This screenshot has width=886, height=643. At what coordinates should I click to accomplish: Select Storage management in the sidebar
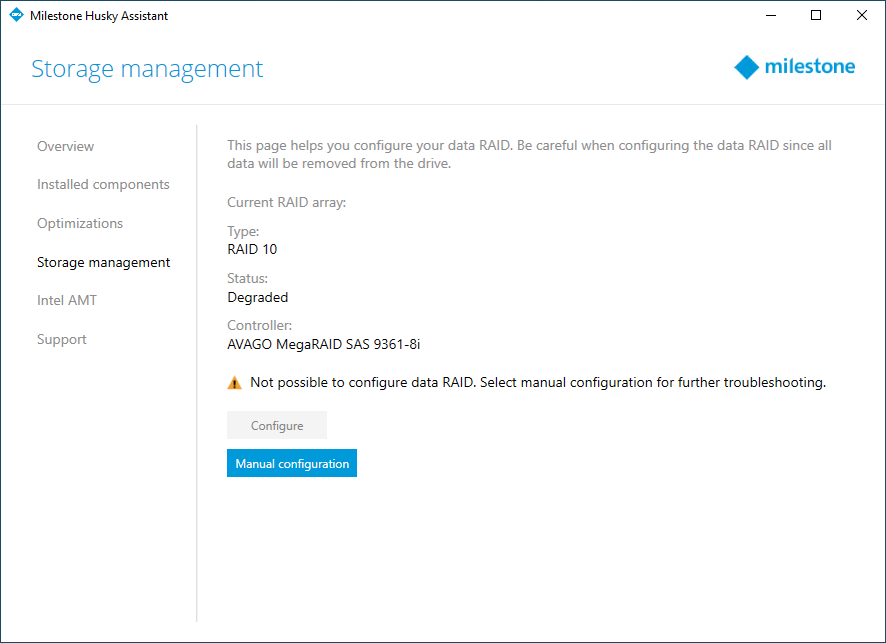click(x=103, y=262)
